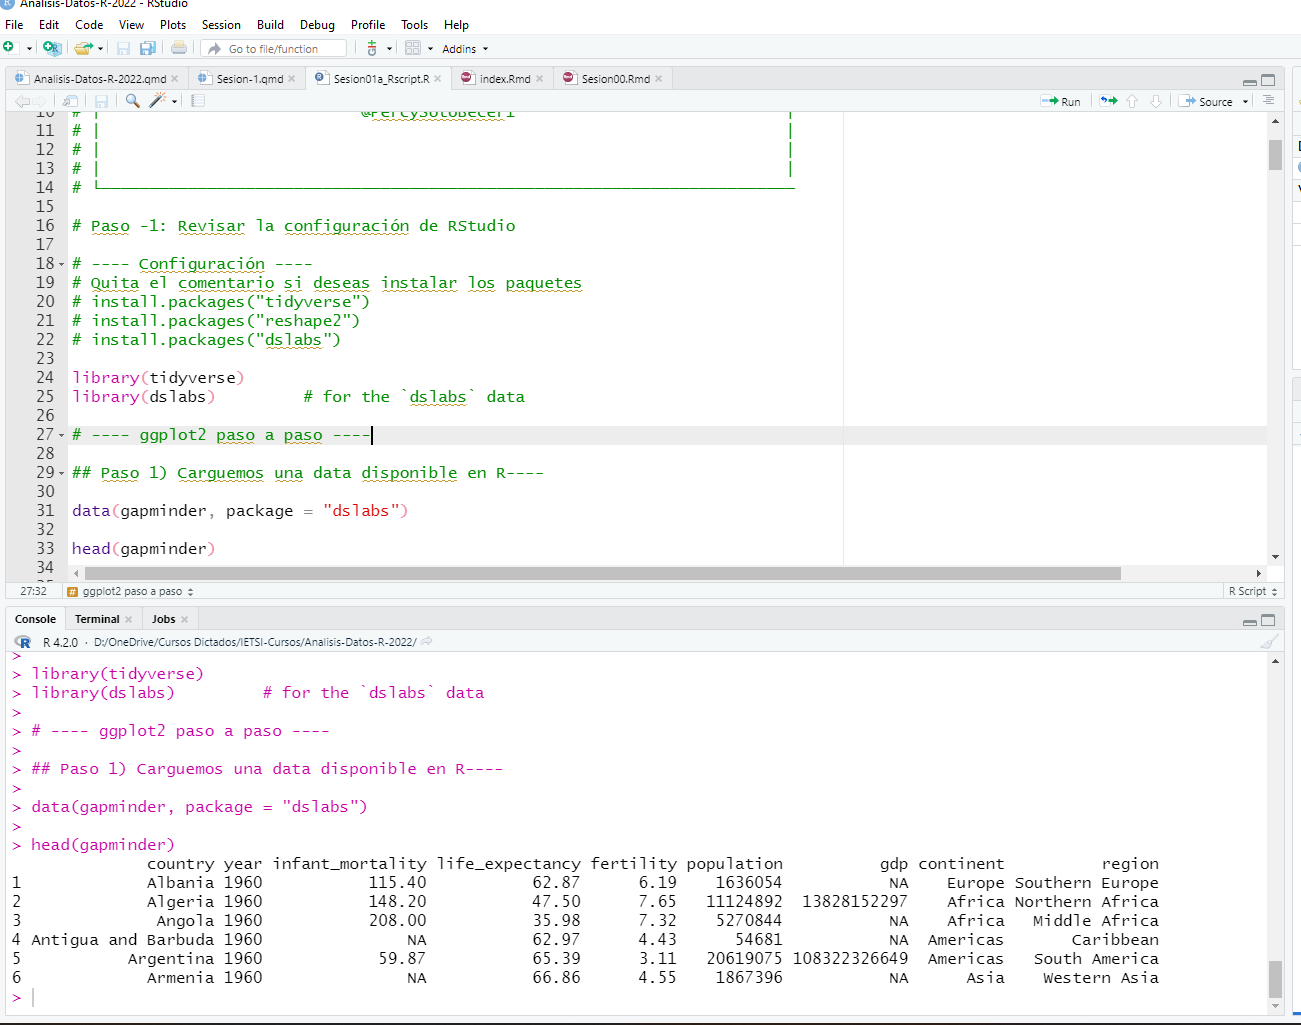
Task: Click the clear console broom icon
Action: point(1268,642)
